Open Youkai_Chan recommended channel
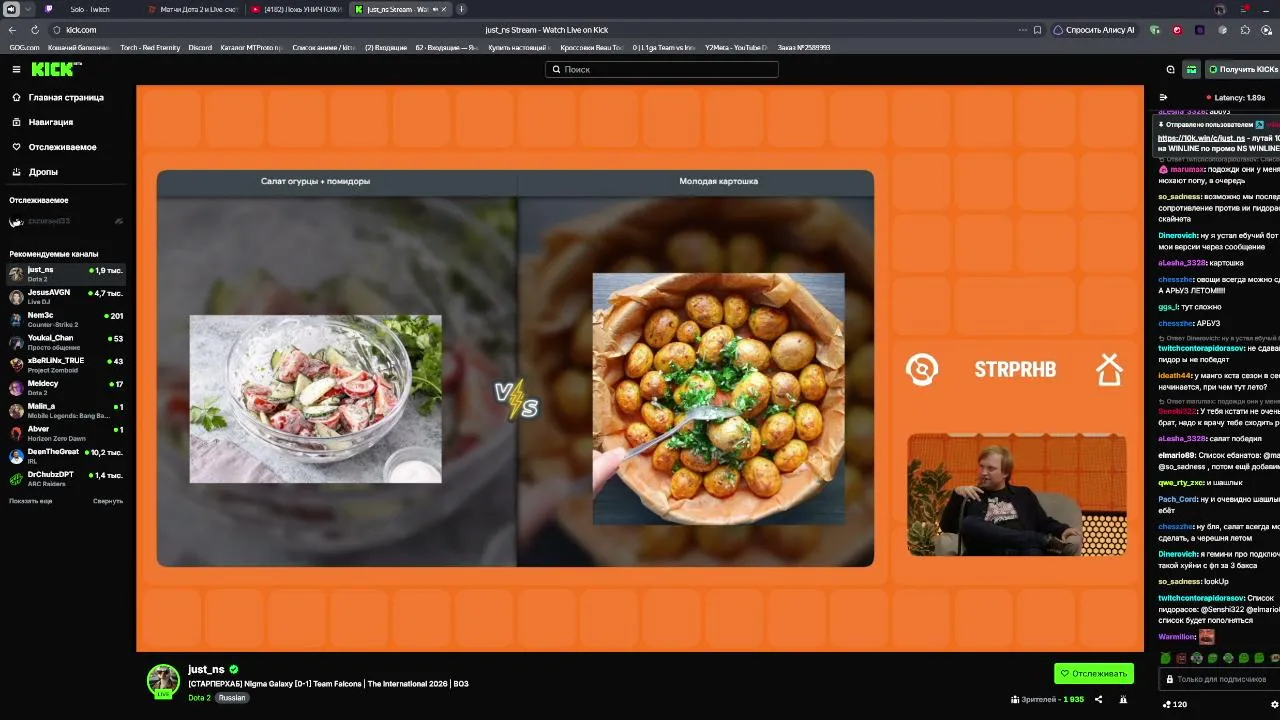 tap(66, 343)
